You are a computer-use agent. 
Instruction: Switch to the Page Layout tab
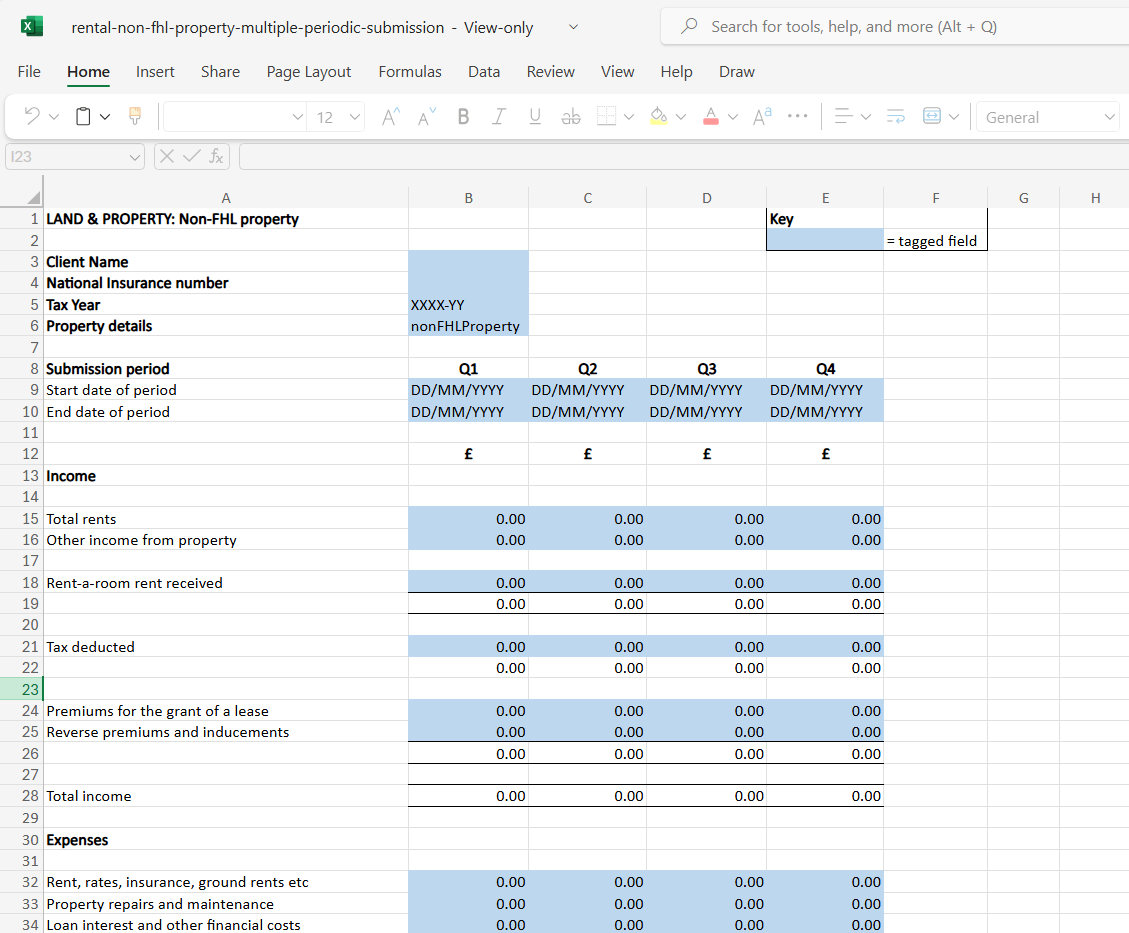(x=309, y=72)
